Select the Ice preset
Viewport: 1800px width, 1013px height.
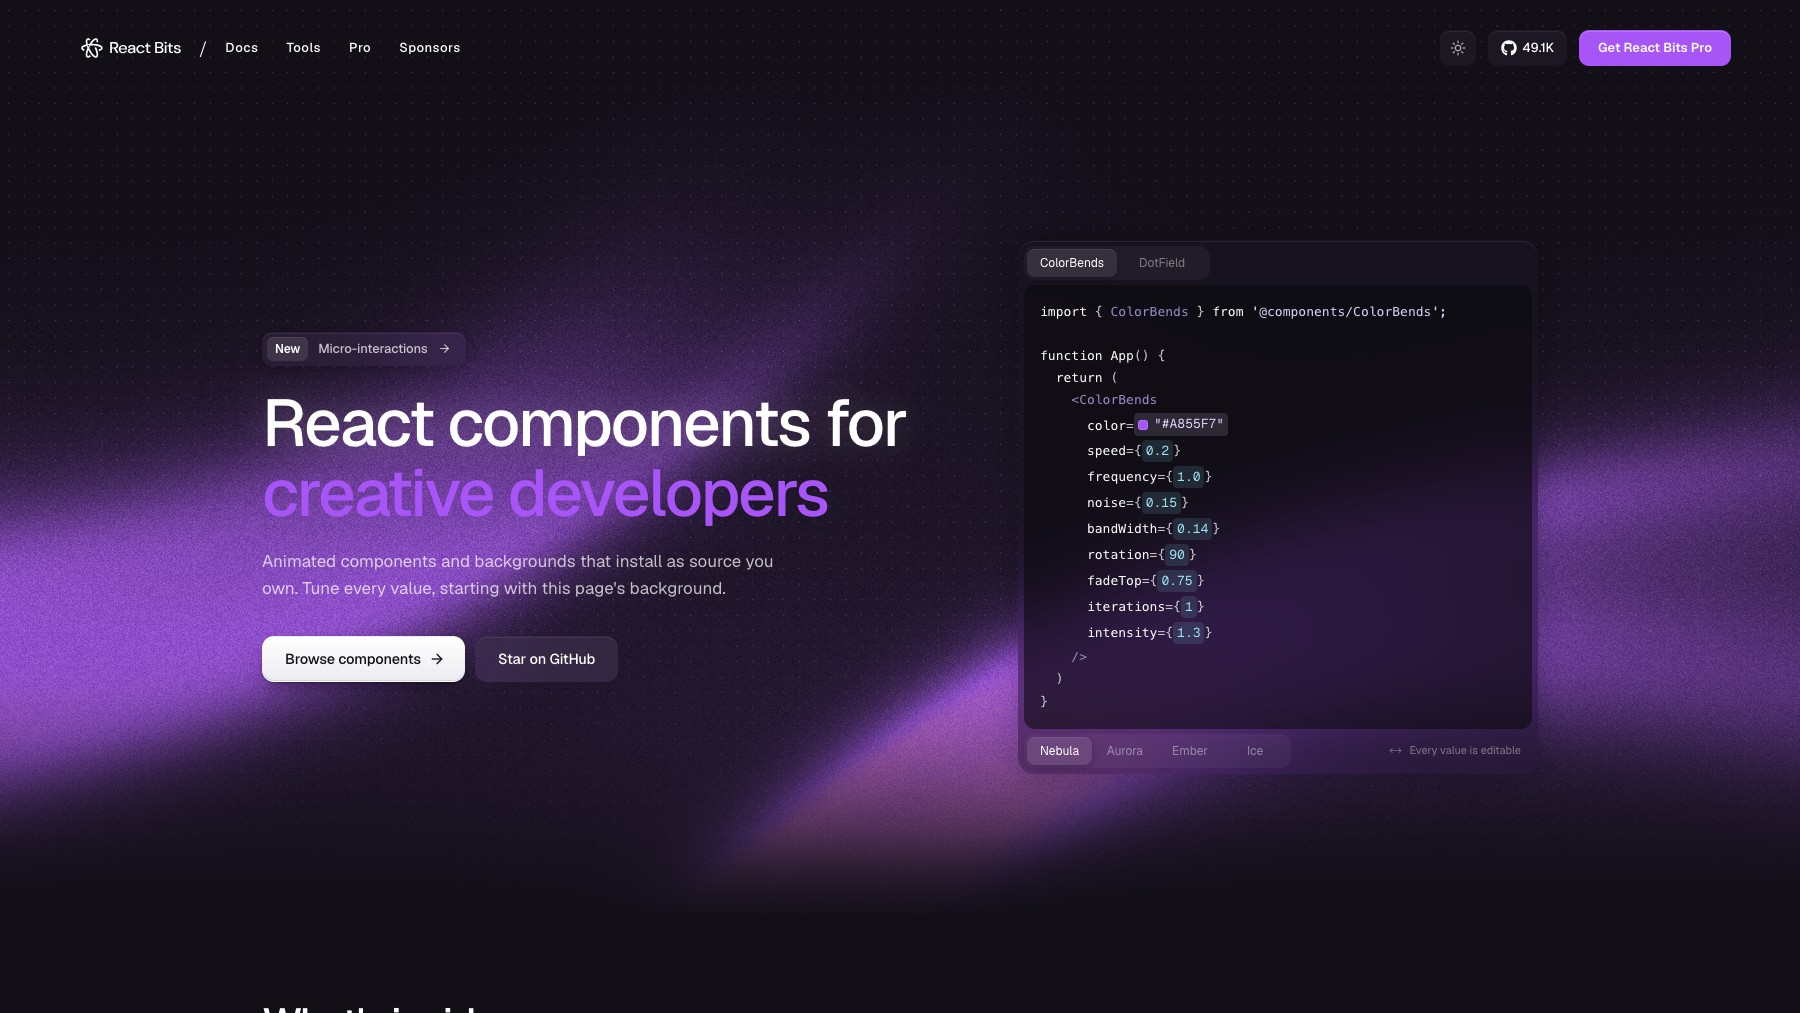click(x=1255, y=751)
